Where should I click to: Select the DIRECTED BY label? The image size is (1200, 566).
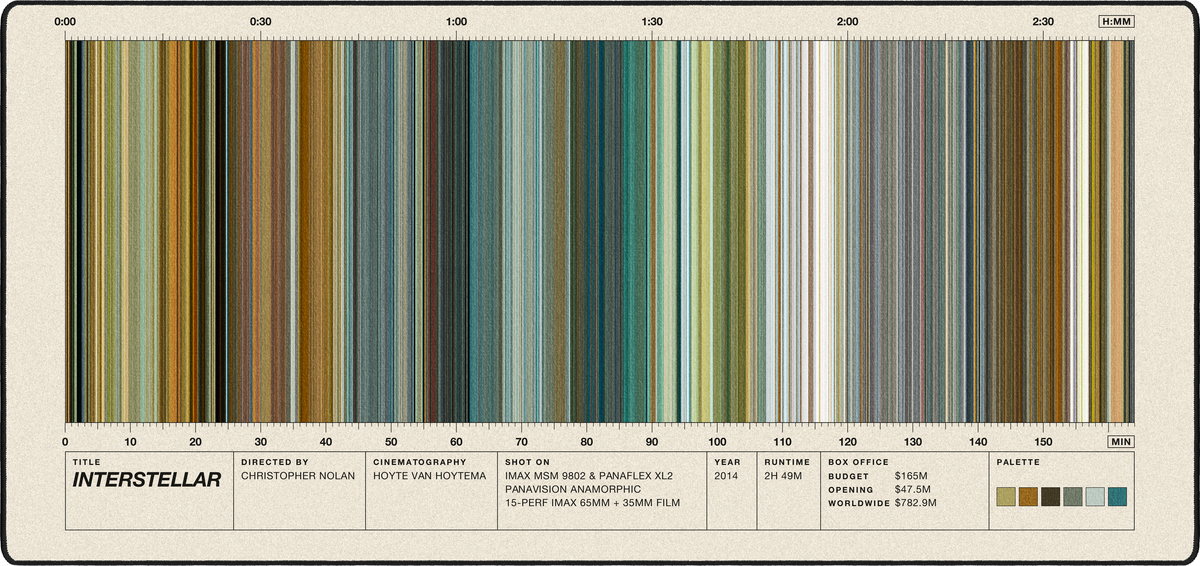275,462
